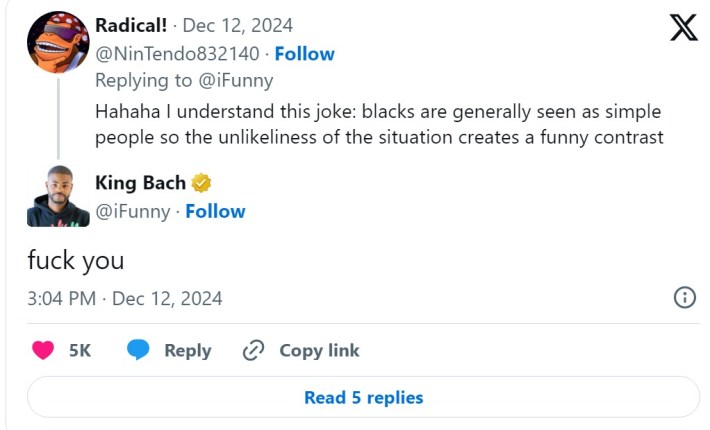Open the "3:04 PM · Dec 12, 2024" timestamp
Screen dimensions: 710x430
[125, 298]
